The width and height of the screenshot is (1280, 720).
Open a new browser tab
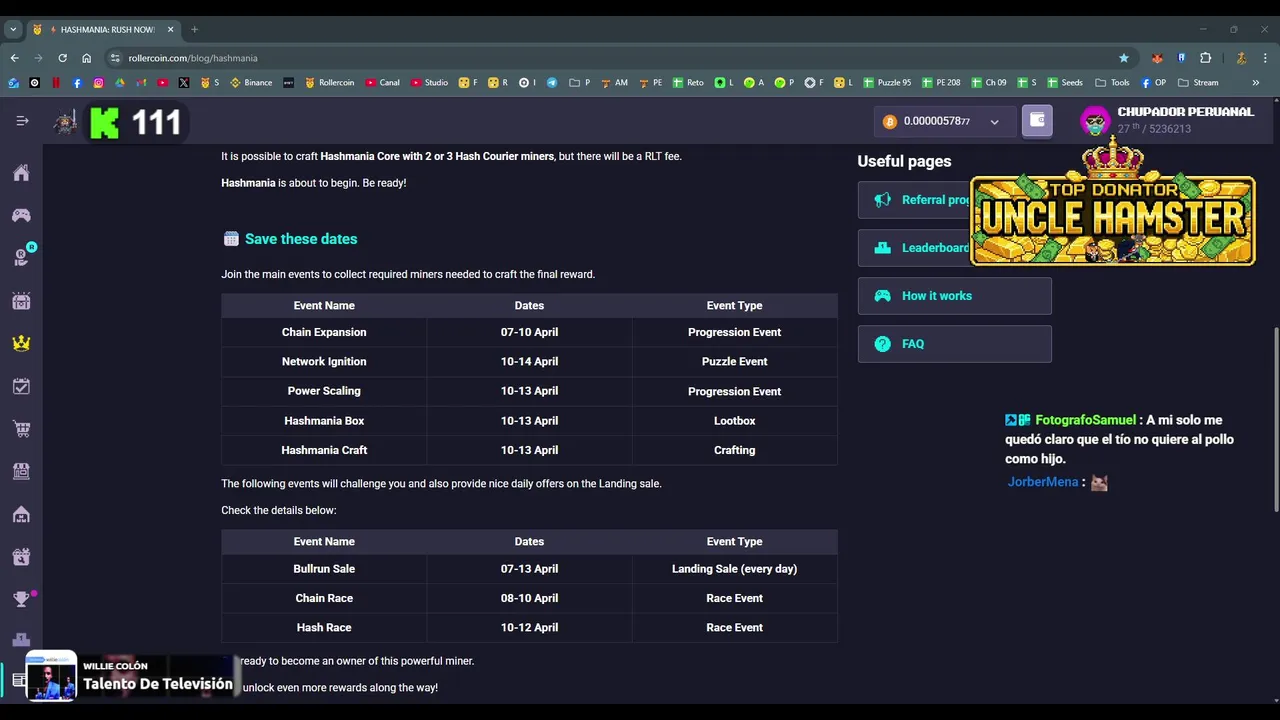[194, 30]
